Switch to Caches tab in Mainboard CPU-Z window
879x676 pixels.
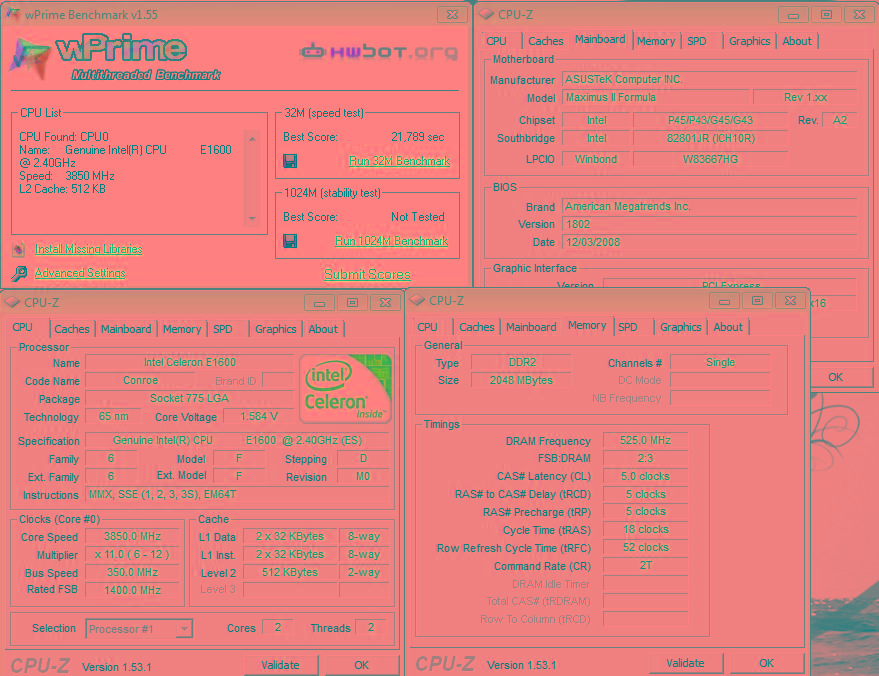545,41
